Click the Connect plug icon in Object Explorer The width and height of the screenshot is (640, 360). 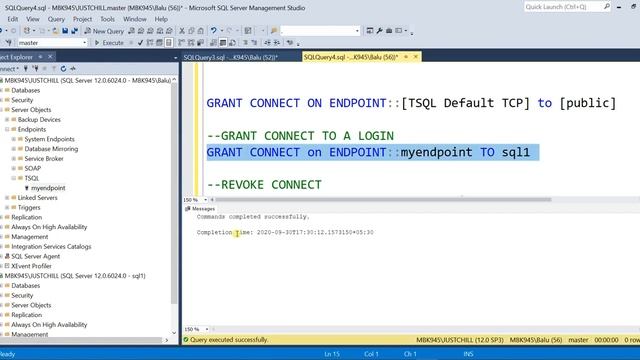[x=26, y=69]
